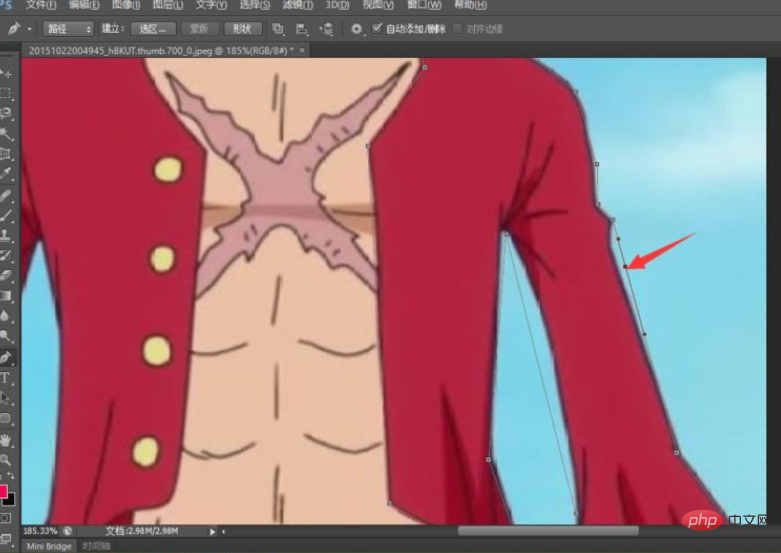Close the jpeg document tab
This screenshot has height=553, width=781.
[302, 50]
